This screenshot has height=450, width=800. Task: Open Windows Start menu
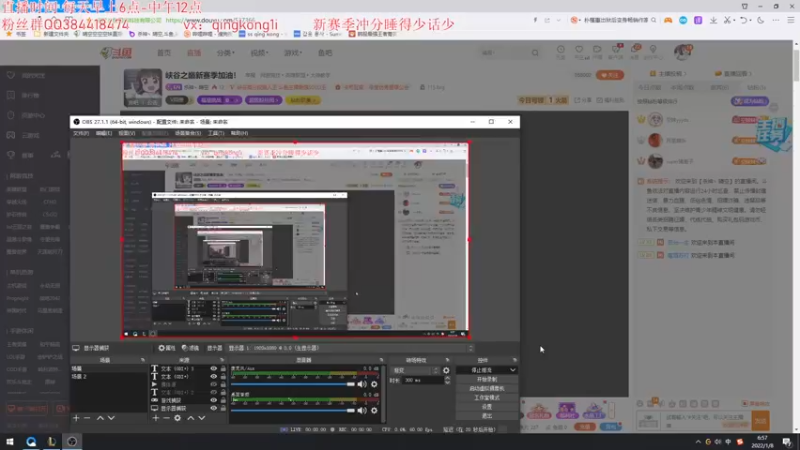click(x=10, y=441)
